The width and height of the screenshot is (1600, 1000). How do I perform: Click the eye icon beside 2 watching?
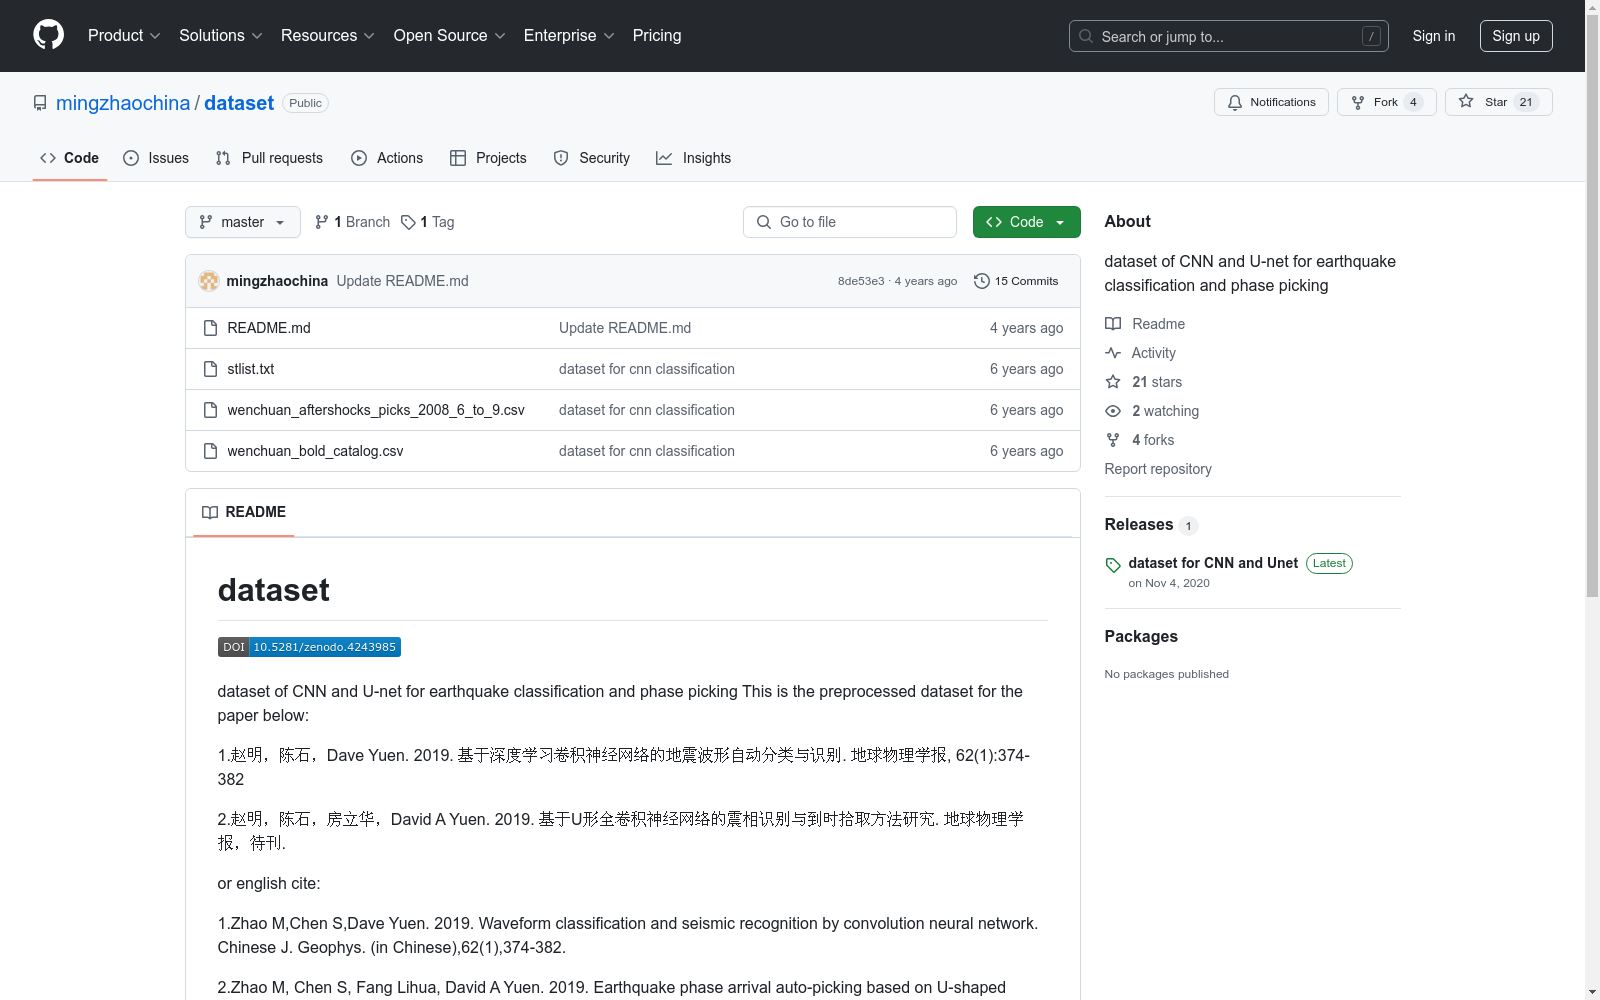[x=1113, y=411]
